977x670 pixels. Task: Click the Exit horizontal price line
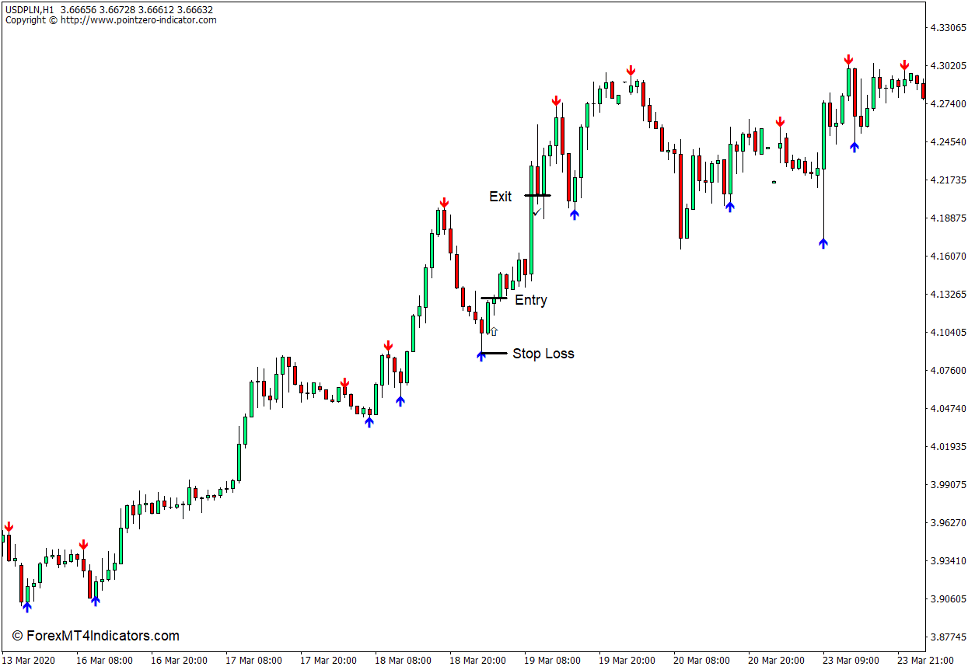point(538,195)
